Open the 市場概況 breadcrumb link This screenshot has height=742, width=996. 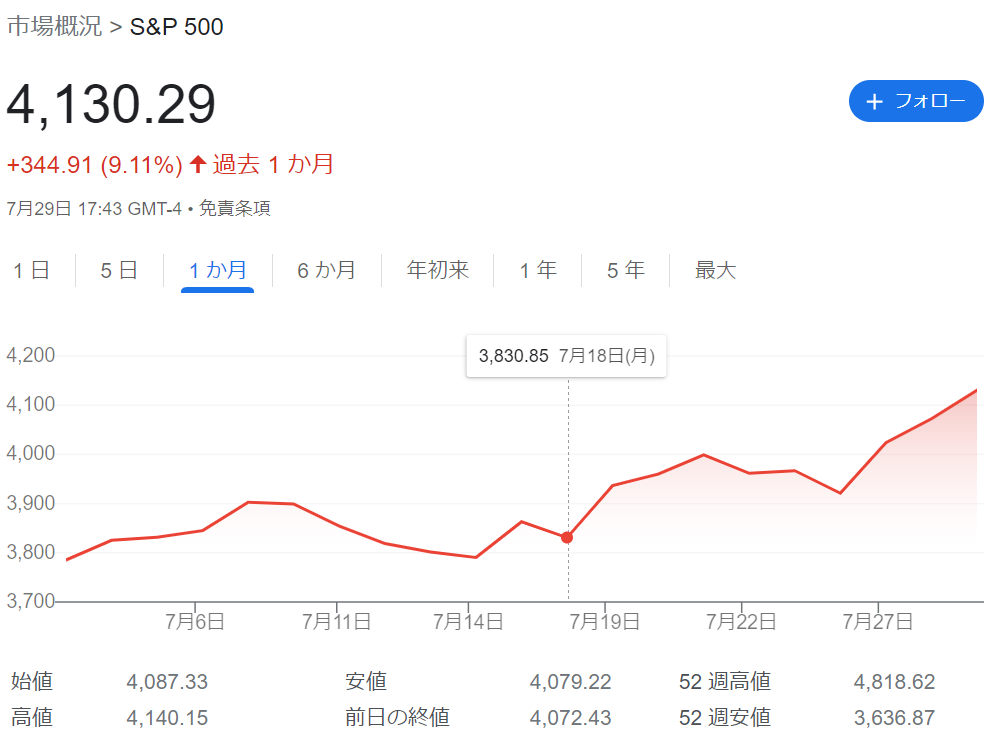[55, 27]
